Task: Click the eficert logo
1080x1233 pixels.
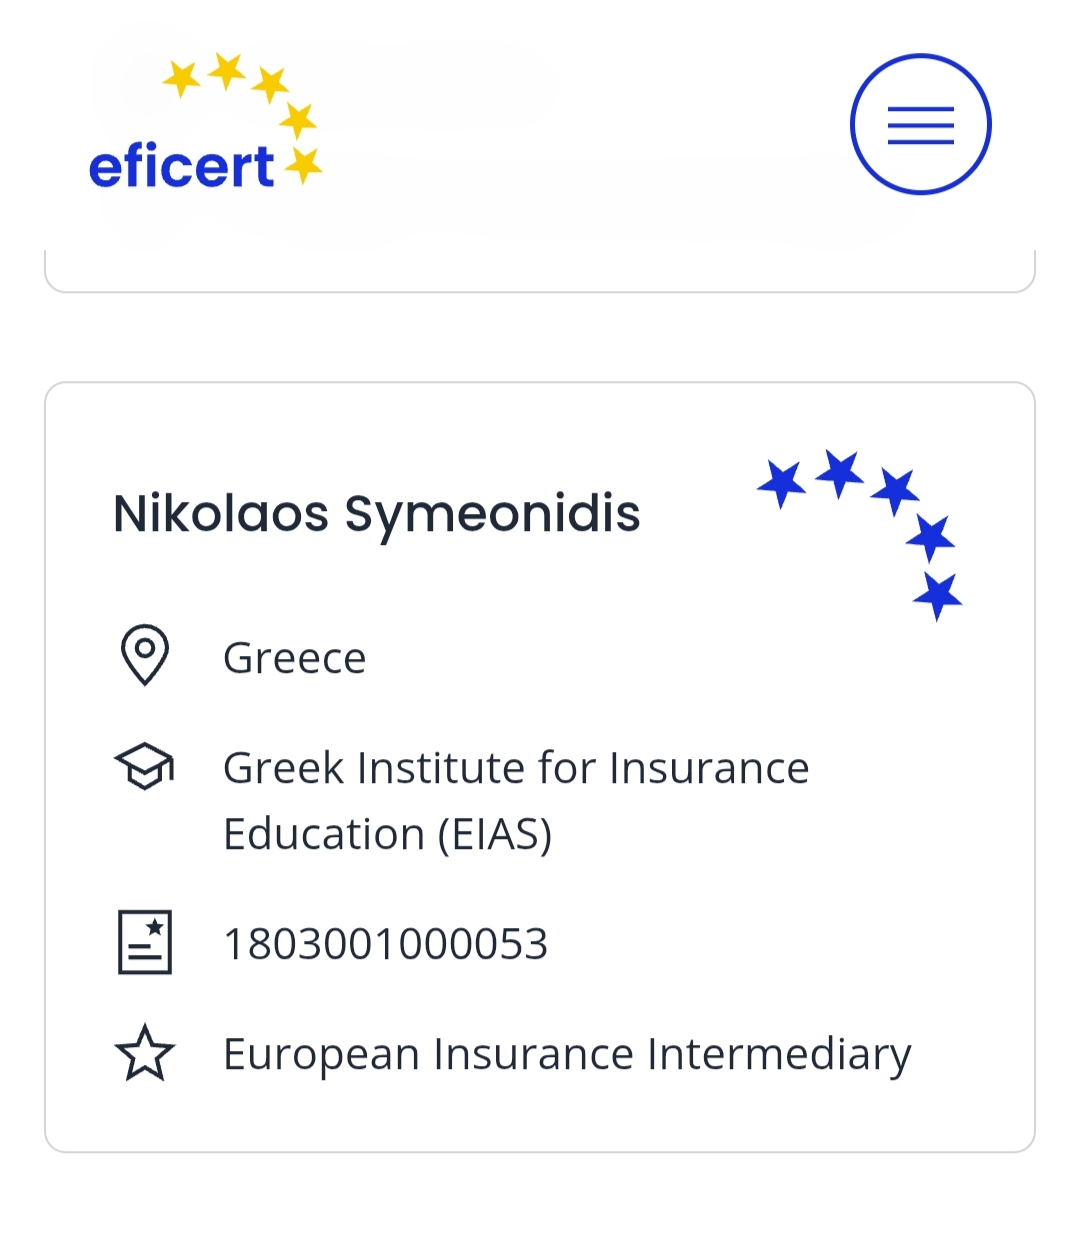Action: tap(205, 123)
